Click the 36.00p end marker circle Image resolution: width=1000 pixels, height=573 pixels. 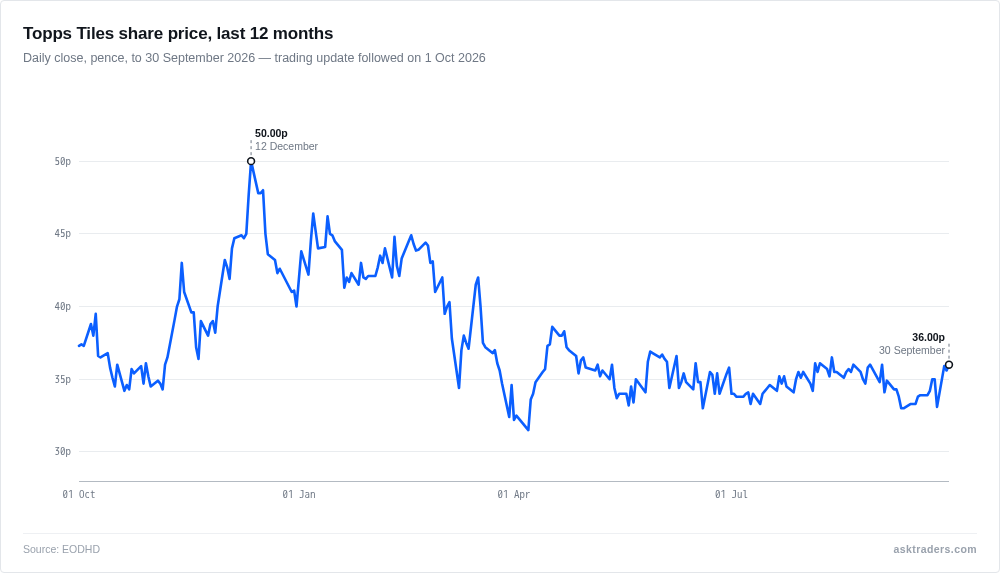(949, 365)
